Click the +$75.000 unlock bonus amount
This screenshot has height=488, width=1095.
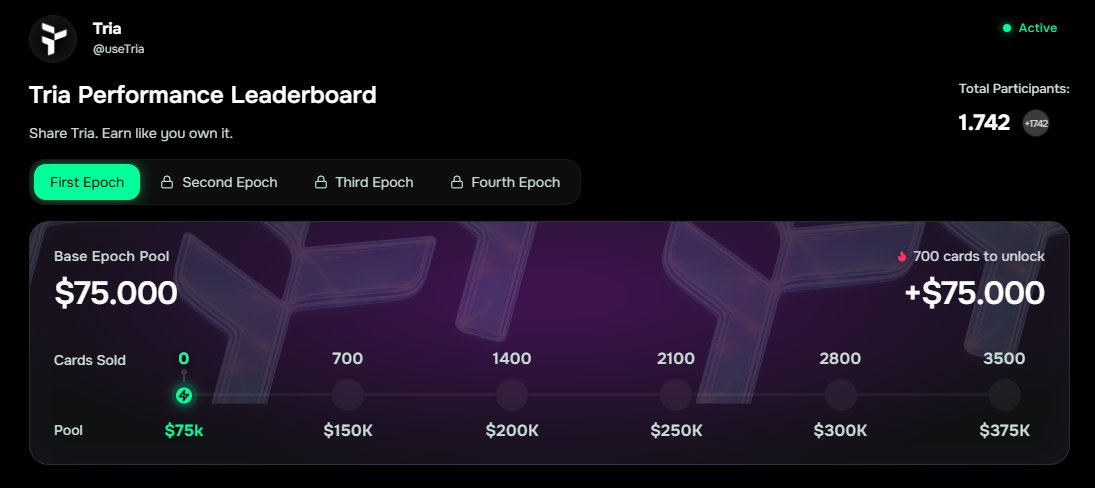(977, 293)
